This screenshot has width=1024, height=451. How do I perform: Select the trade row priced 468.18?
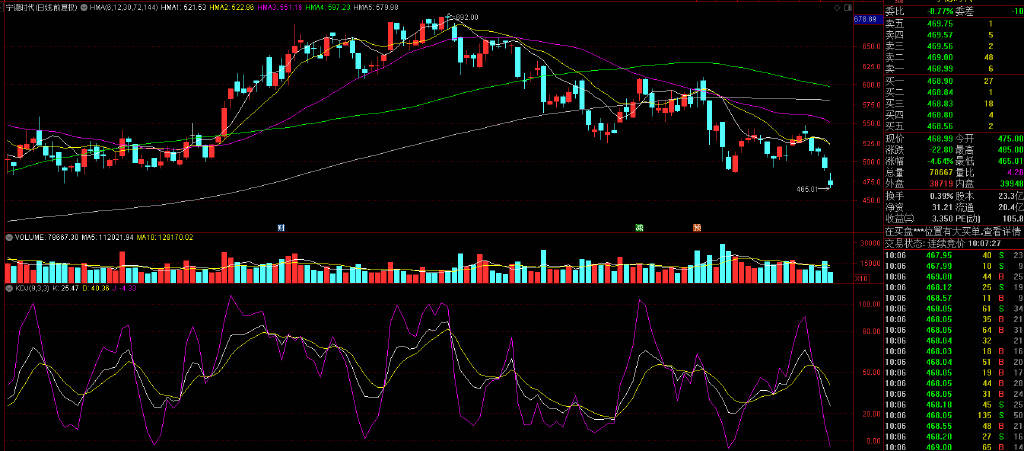pyautogui.click(x=953, y=405)
